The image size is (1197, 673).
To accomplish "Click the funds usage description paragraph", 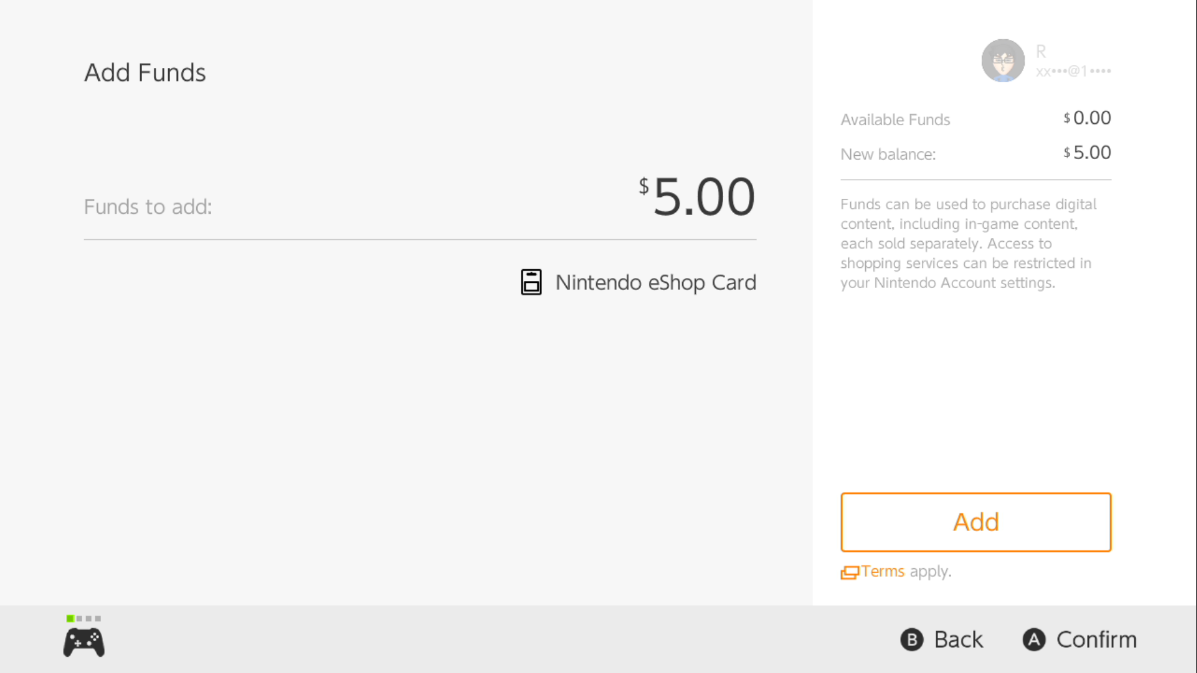I will pos(968,244).
